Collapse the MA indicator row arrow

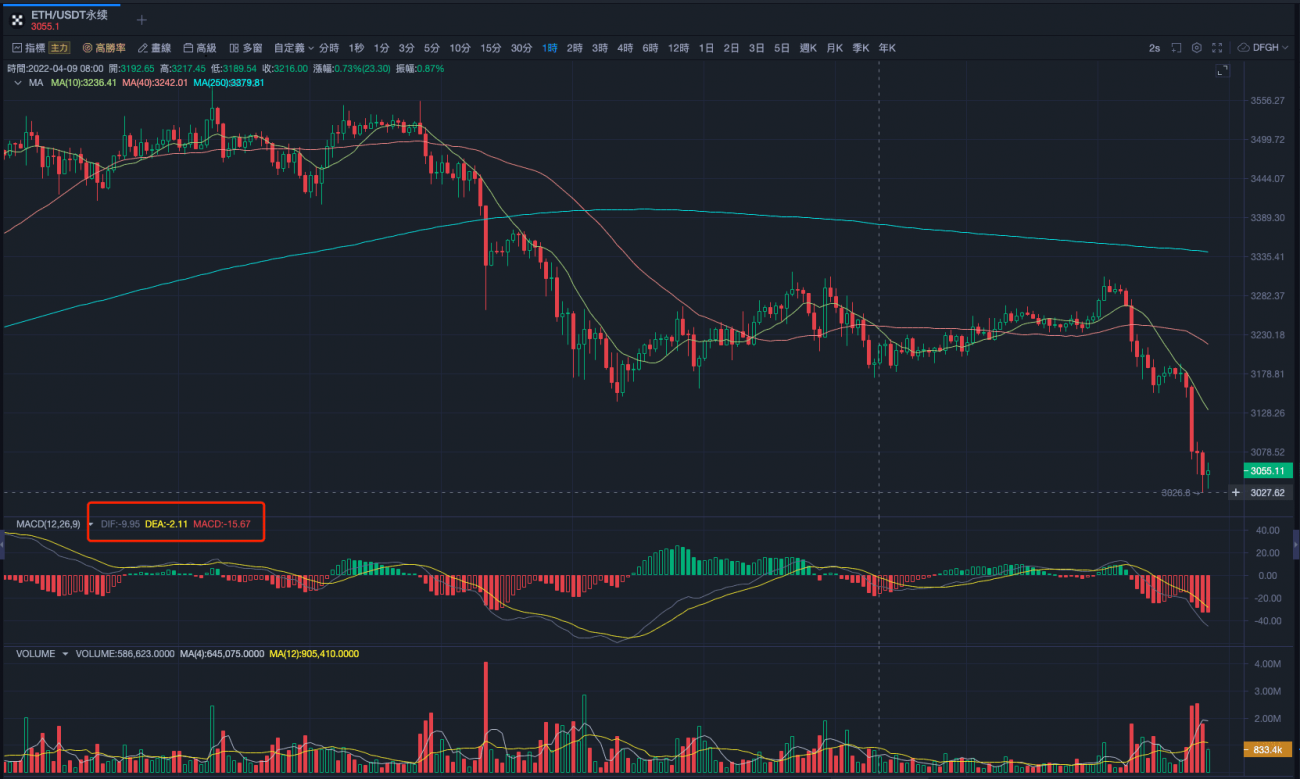click(17, 84)
